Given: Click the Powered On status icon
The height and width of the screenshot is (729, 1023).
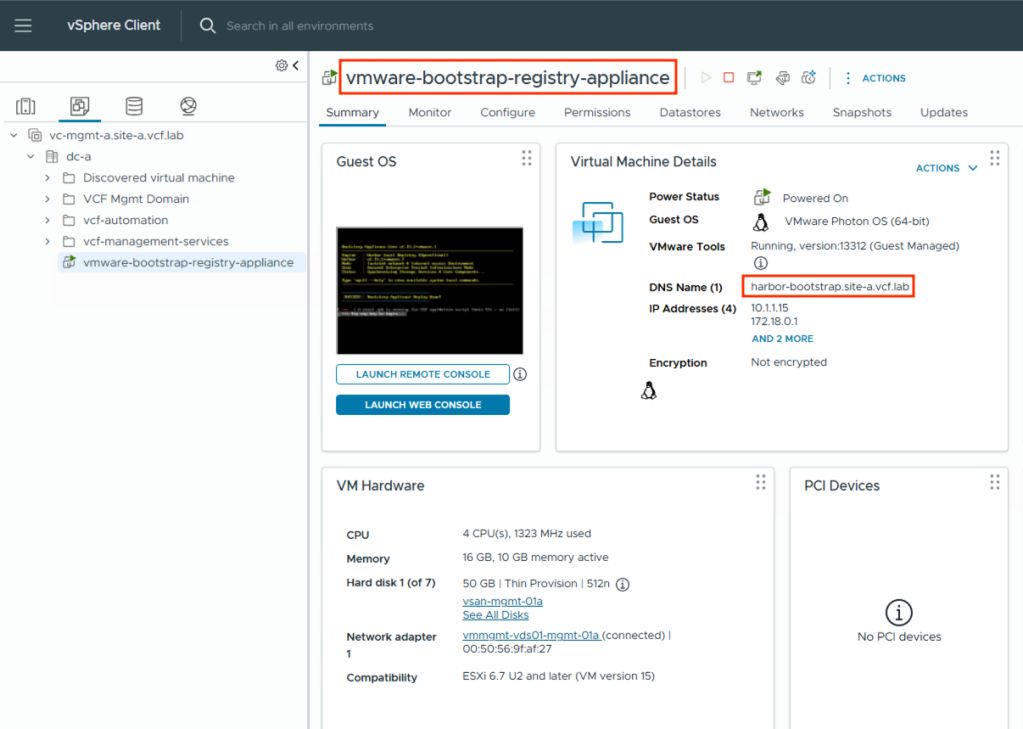Looking at the screenshot, I should [761, 196].
